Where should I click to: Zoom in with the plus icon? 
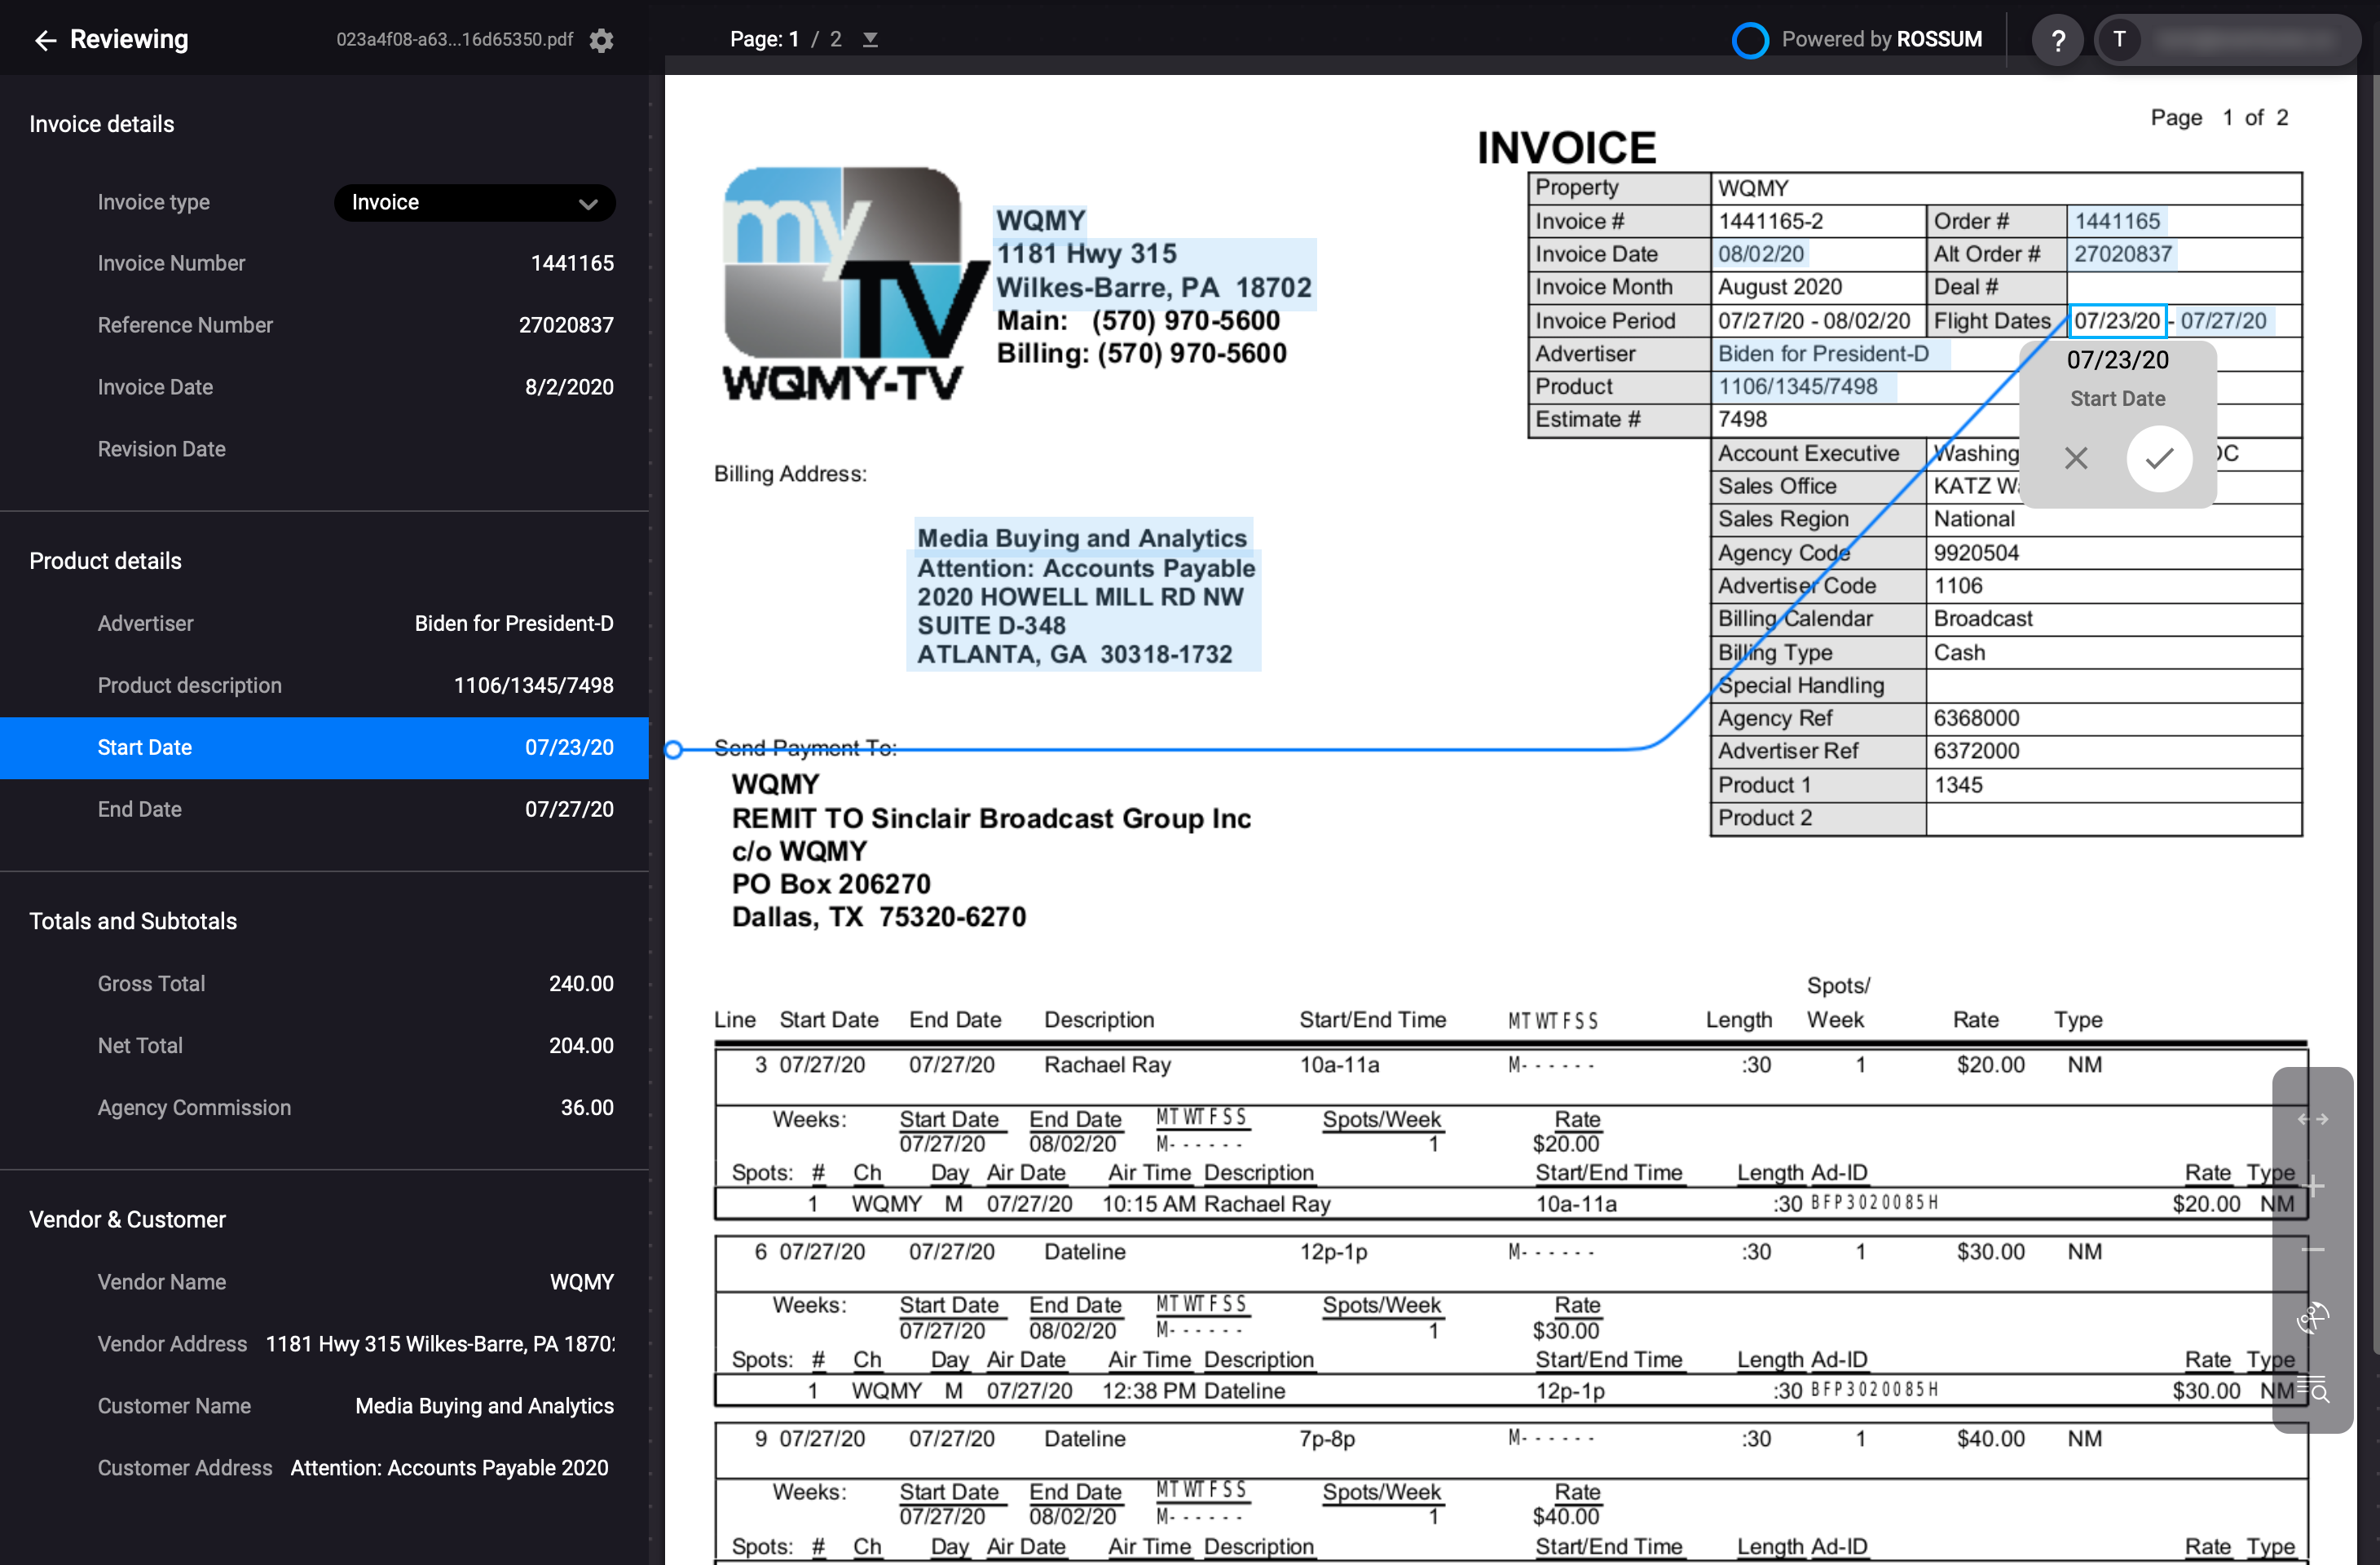click(2312, 1186)
